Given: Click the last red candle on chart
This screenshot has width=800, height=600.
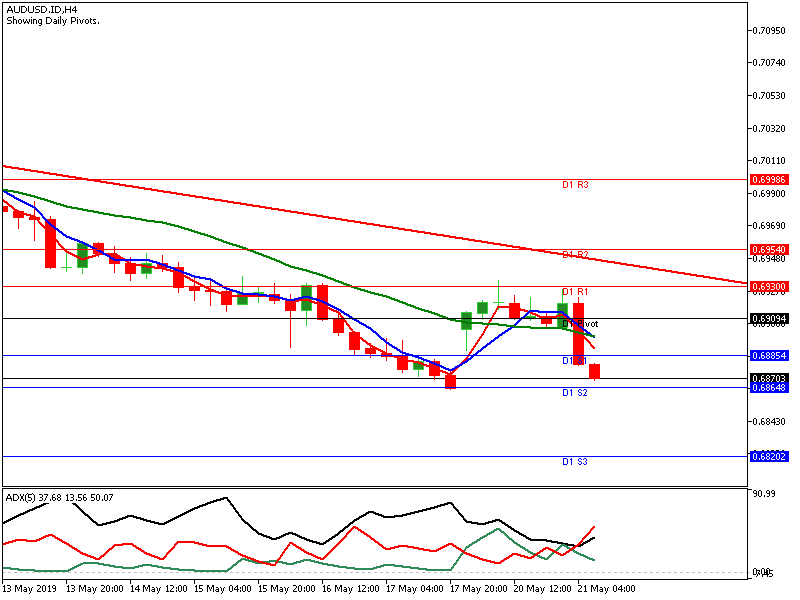Looking at the screenshot, I should tap(595, 372).
